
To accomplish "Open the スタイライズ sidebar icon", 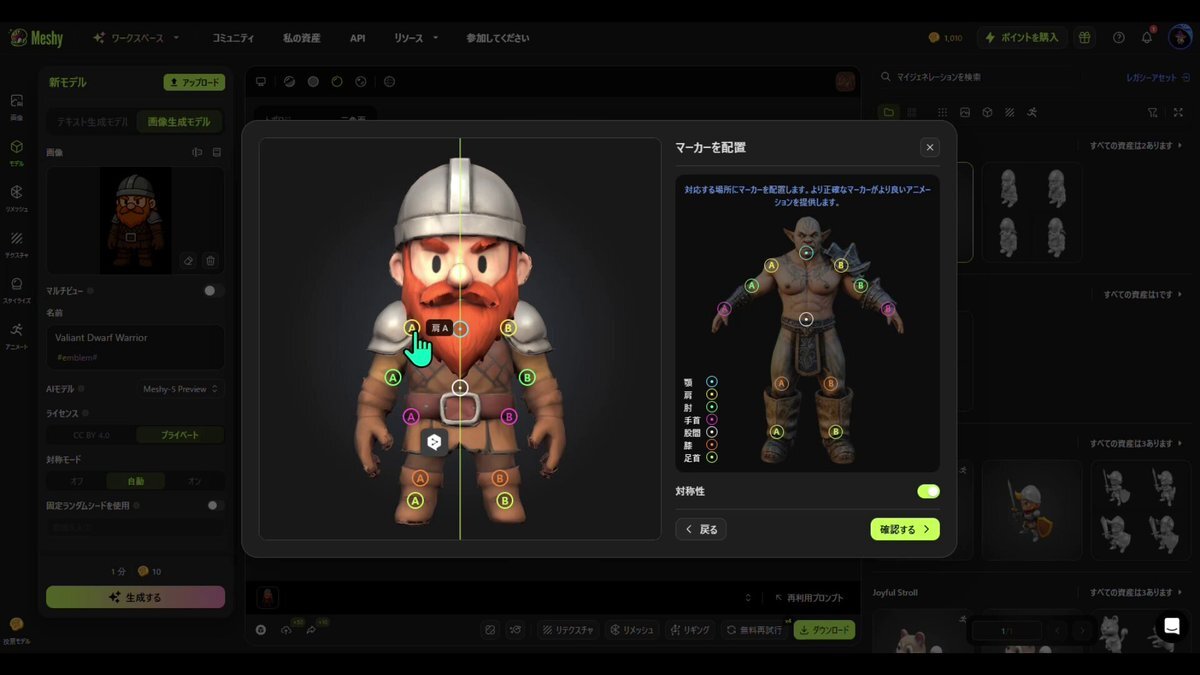I will (17, 289).
